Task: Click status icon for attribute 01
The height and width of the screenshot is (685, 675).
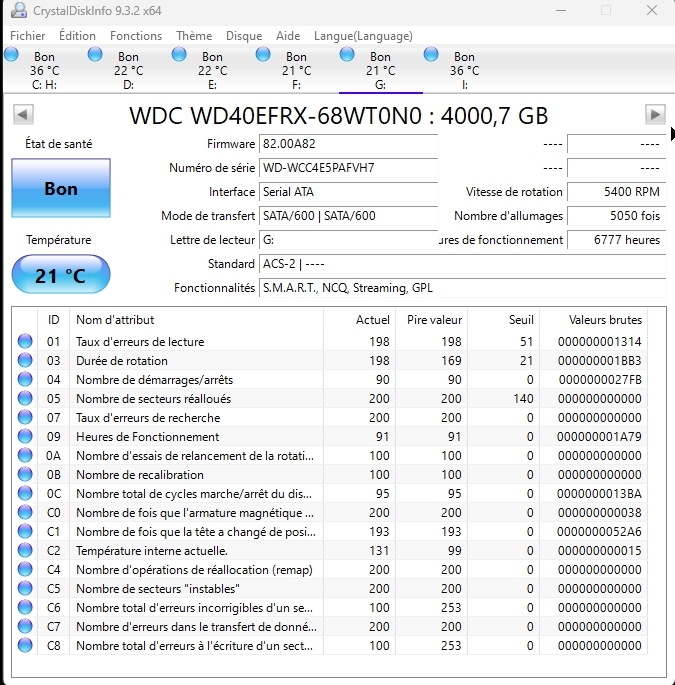Action: [x=25, y=341]
